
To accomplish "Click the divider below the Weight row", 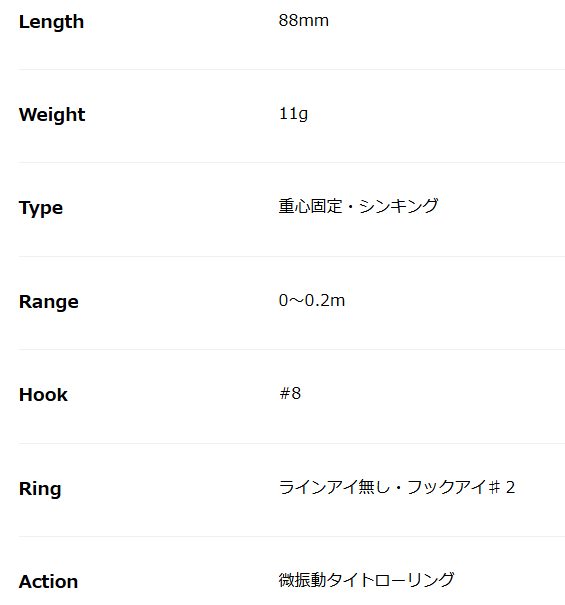I will (292, 162).
